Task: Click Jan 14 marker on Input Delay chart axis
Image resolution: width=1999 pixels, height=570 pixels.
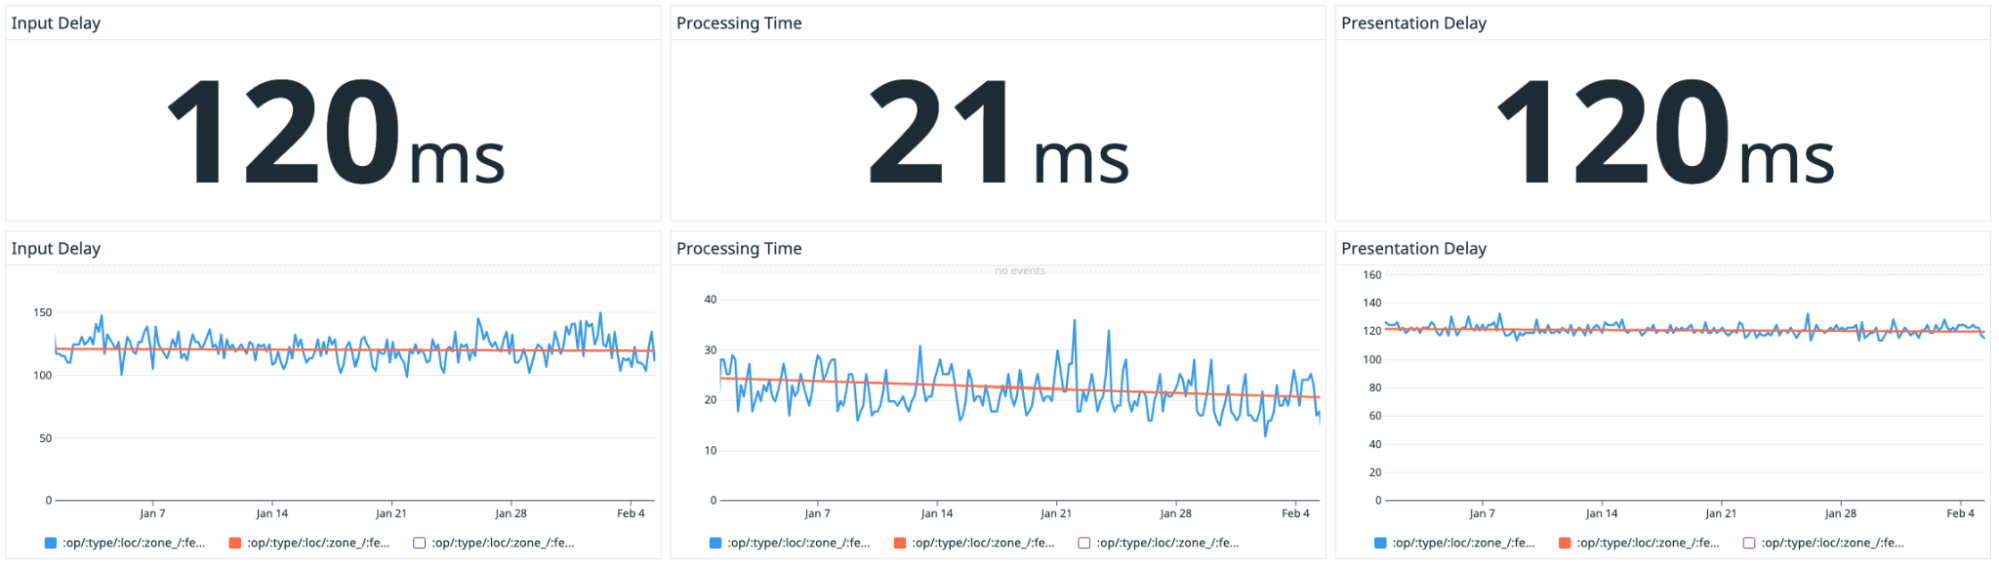Action: pyautogui.click(x=272, y=513)
